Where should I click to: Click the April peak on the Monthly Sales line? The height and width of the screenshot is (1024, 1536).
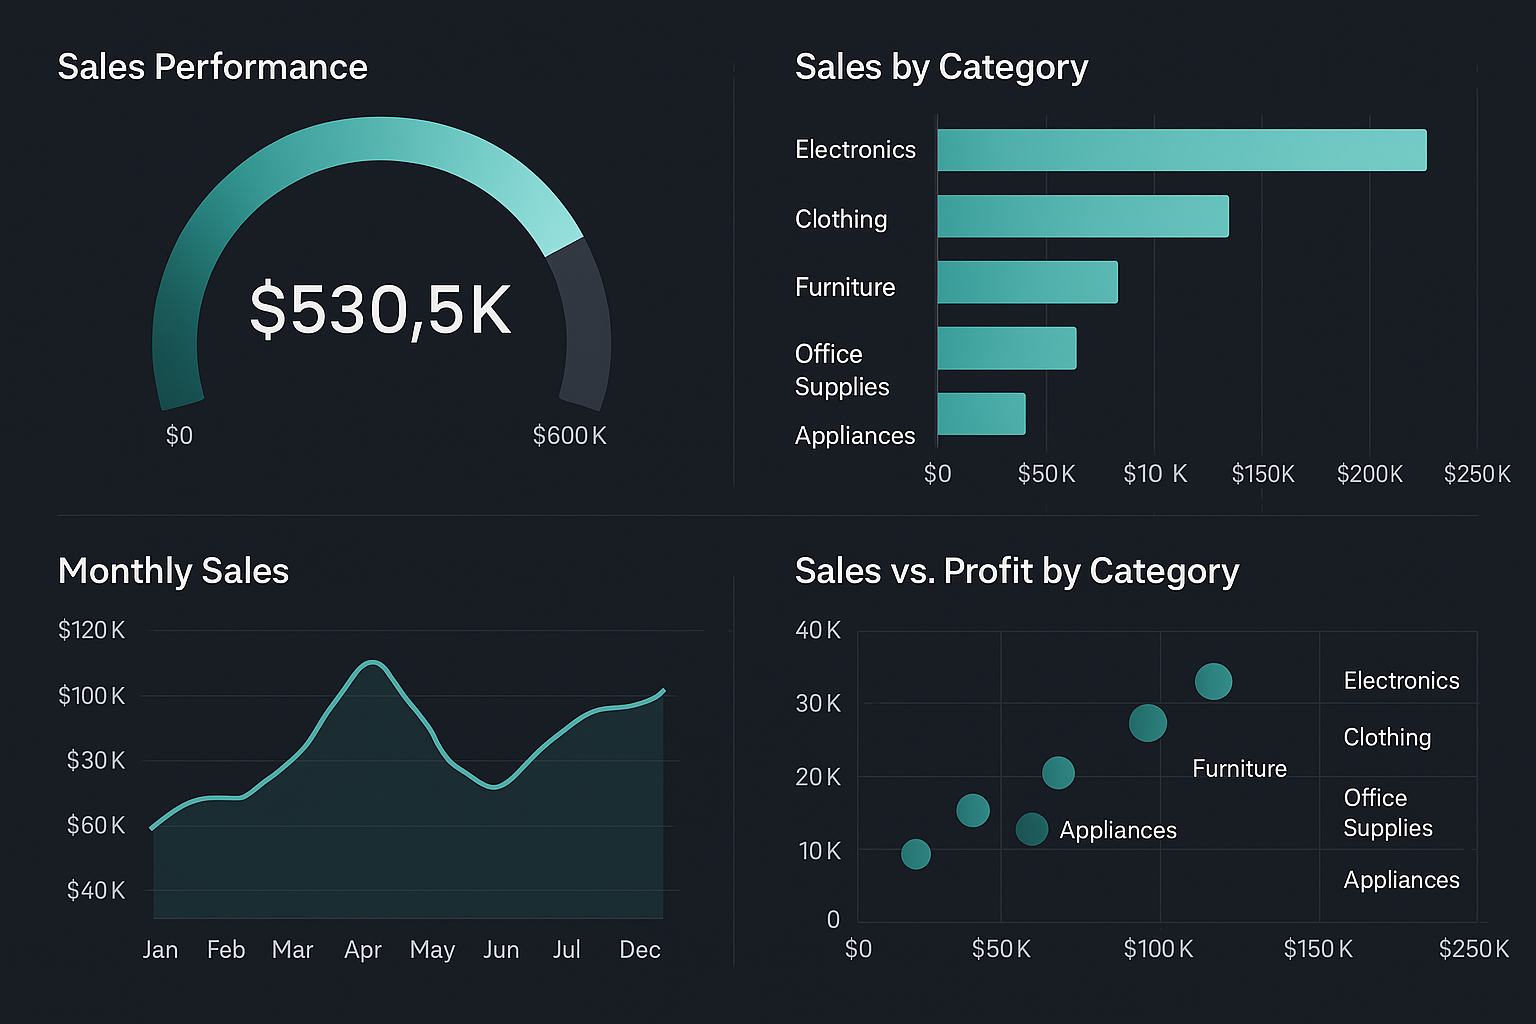pyautogui.click(x=371, y=662)
